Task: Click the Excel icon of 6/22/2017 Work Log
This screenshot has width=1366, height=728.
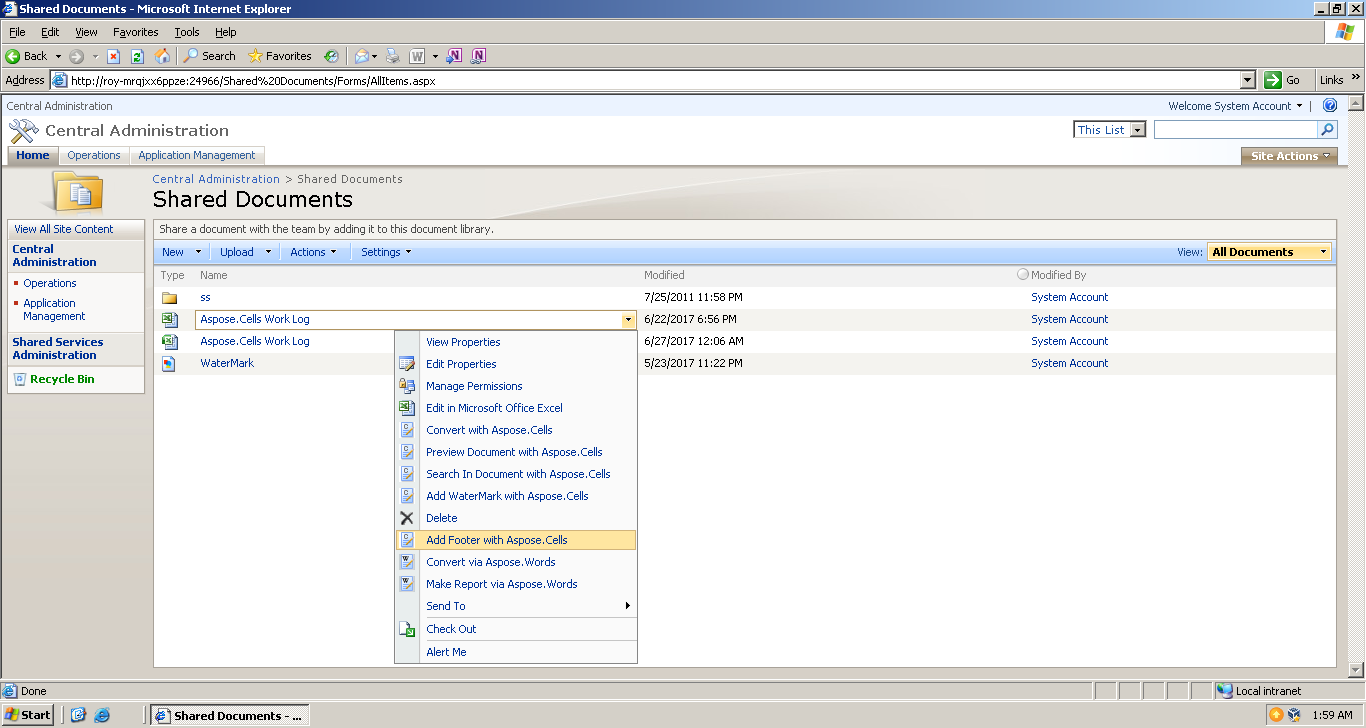Action: pyautogui.click(x=169, y=320)
